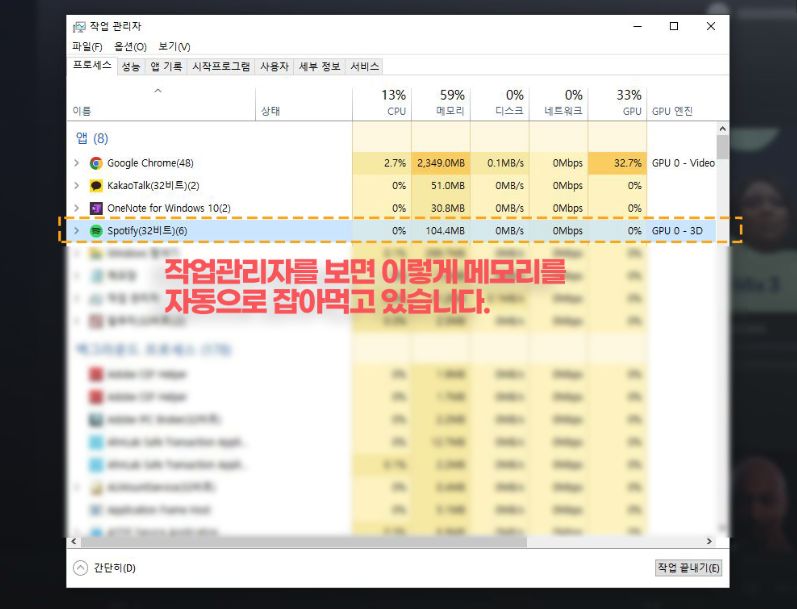Click the Spotify app icon
The image size is (797, 609).
[x=96, y=231]
